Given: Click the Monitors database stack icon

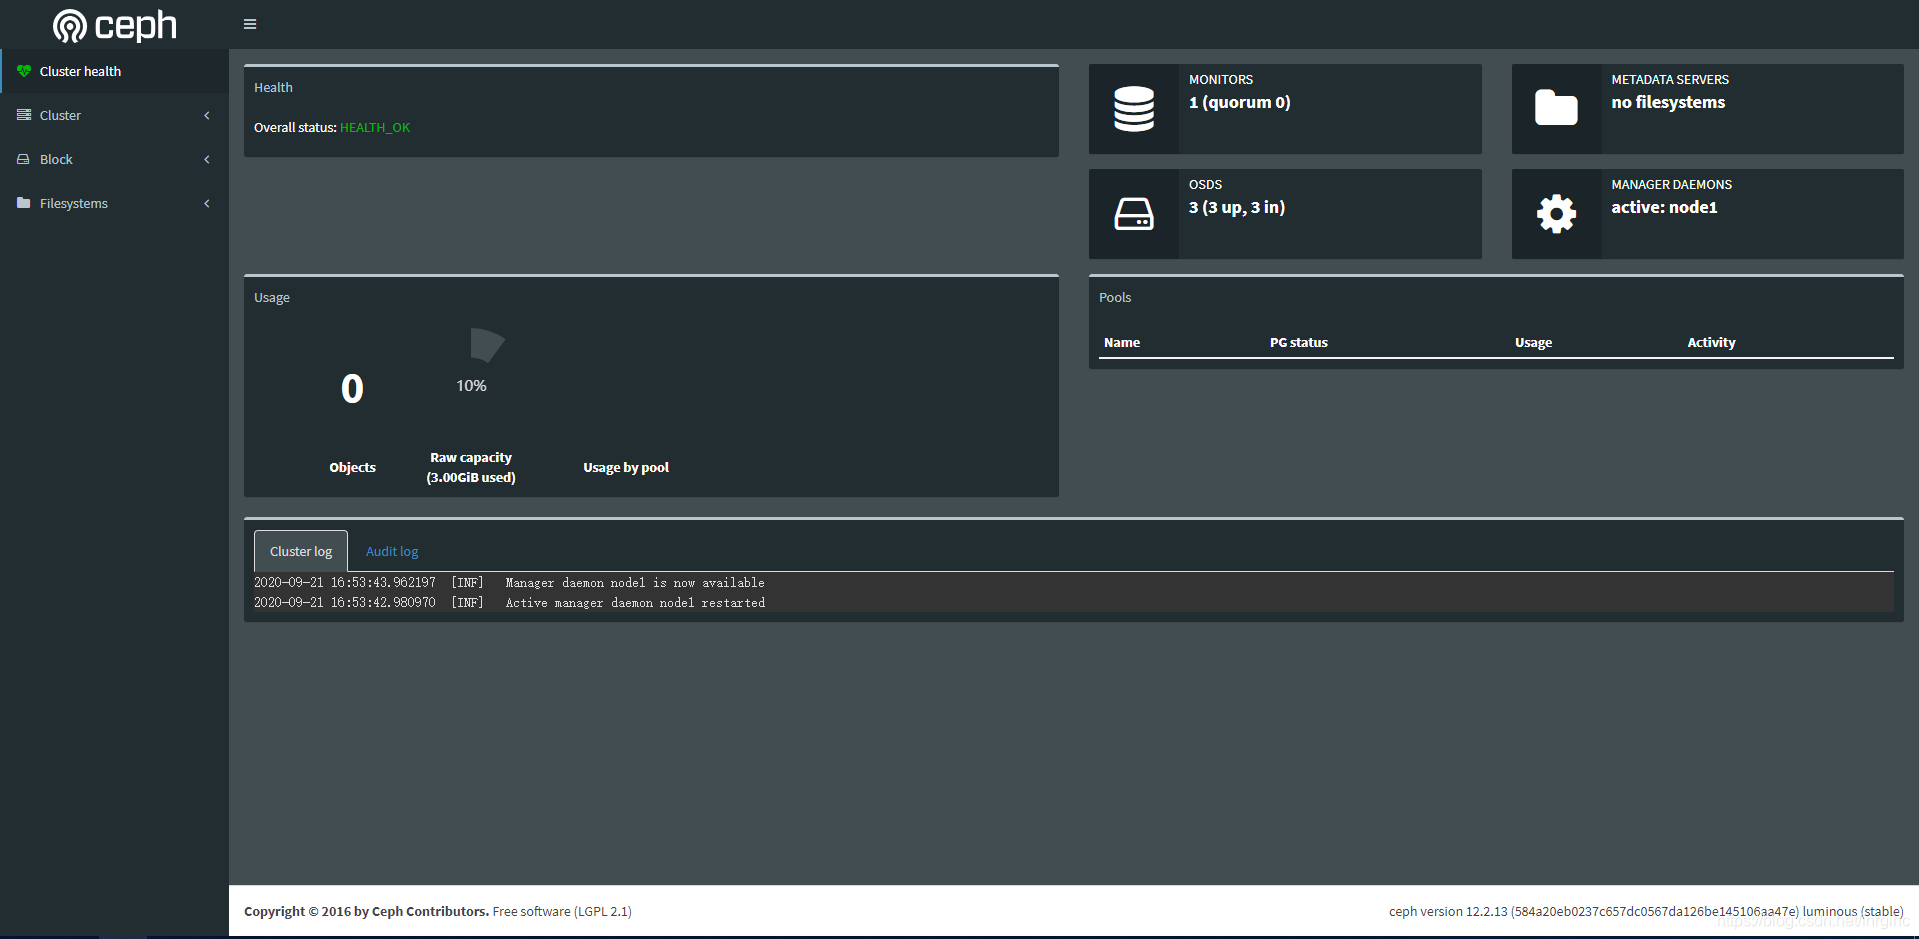Looking at the screenshot, I should tap(1133, 109).
